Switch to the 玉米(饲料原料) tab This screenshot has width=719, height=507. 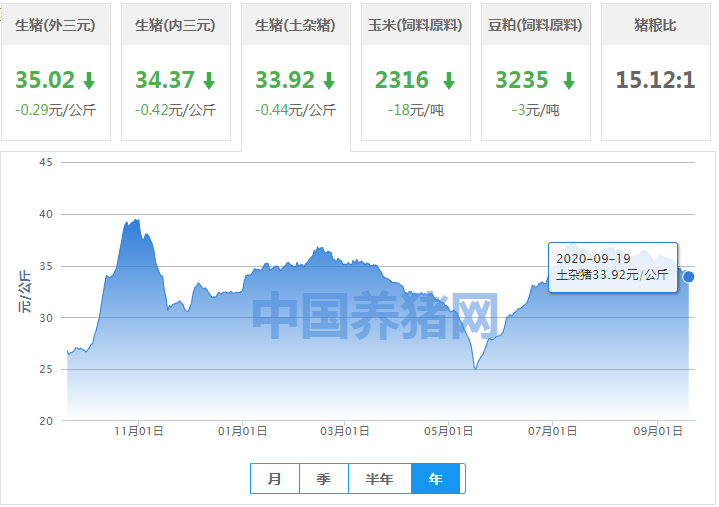(x=416, y=72)
